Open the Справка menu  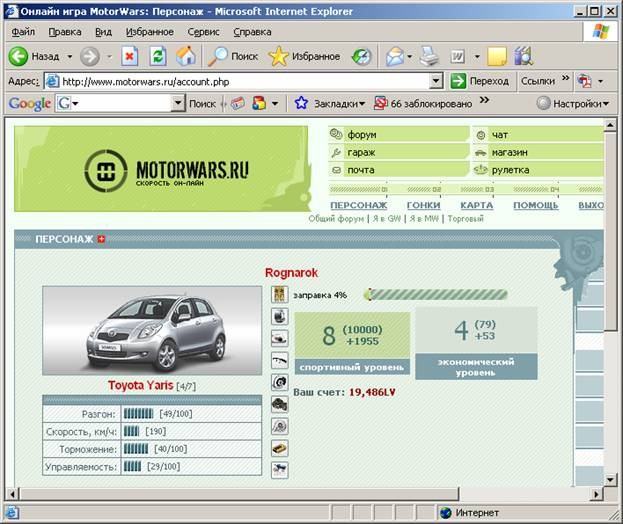[x=252, y=32]
